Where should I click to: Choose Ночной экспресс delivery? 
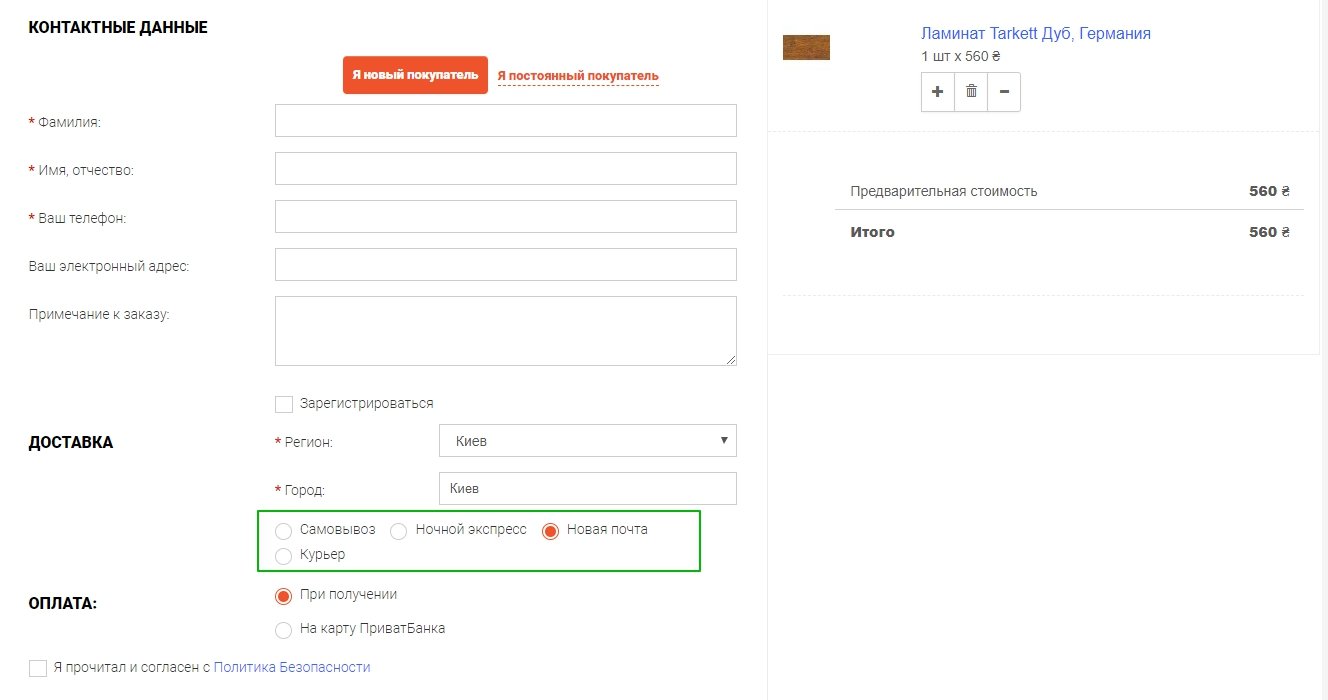(x=399, y=530)
